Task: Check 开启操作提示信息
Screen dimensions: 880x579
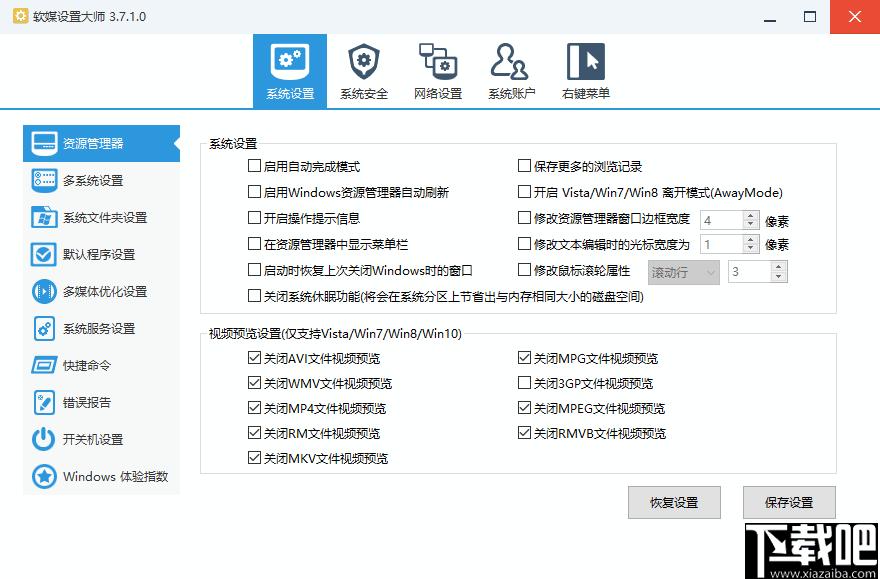Action: [254, 218]
